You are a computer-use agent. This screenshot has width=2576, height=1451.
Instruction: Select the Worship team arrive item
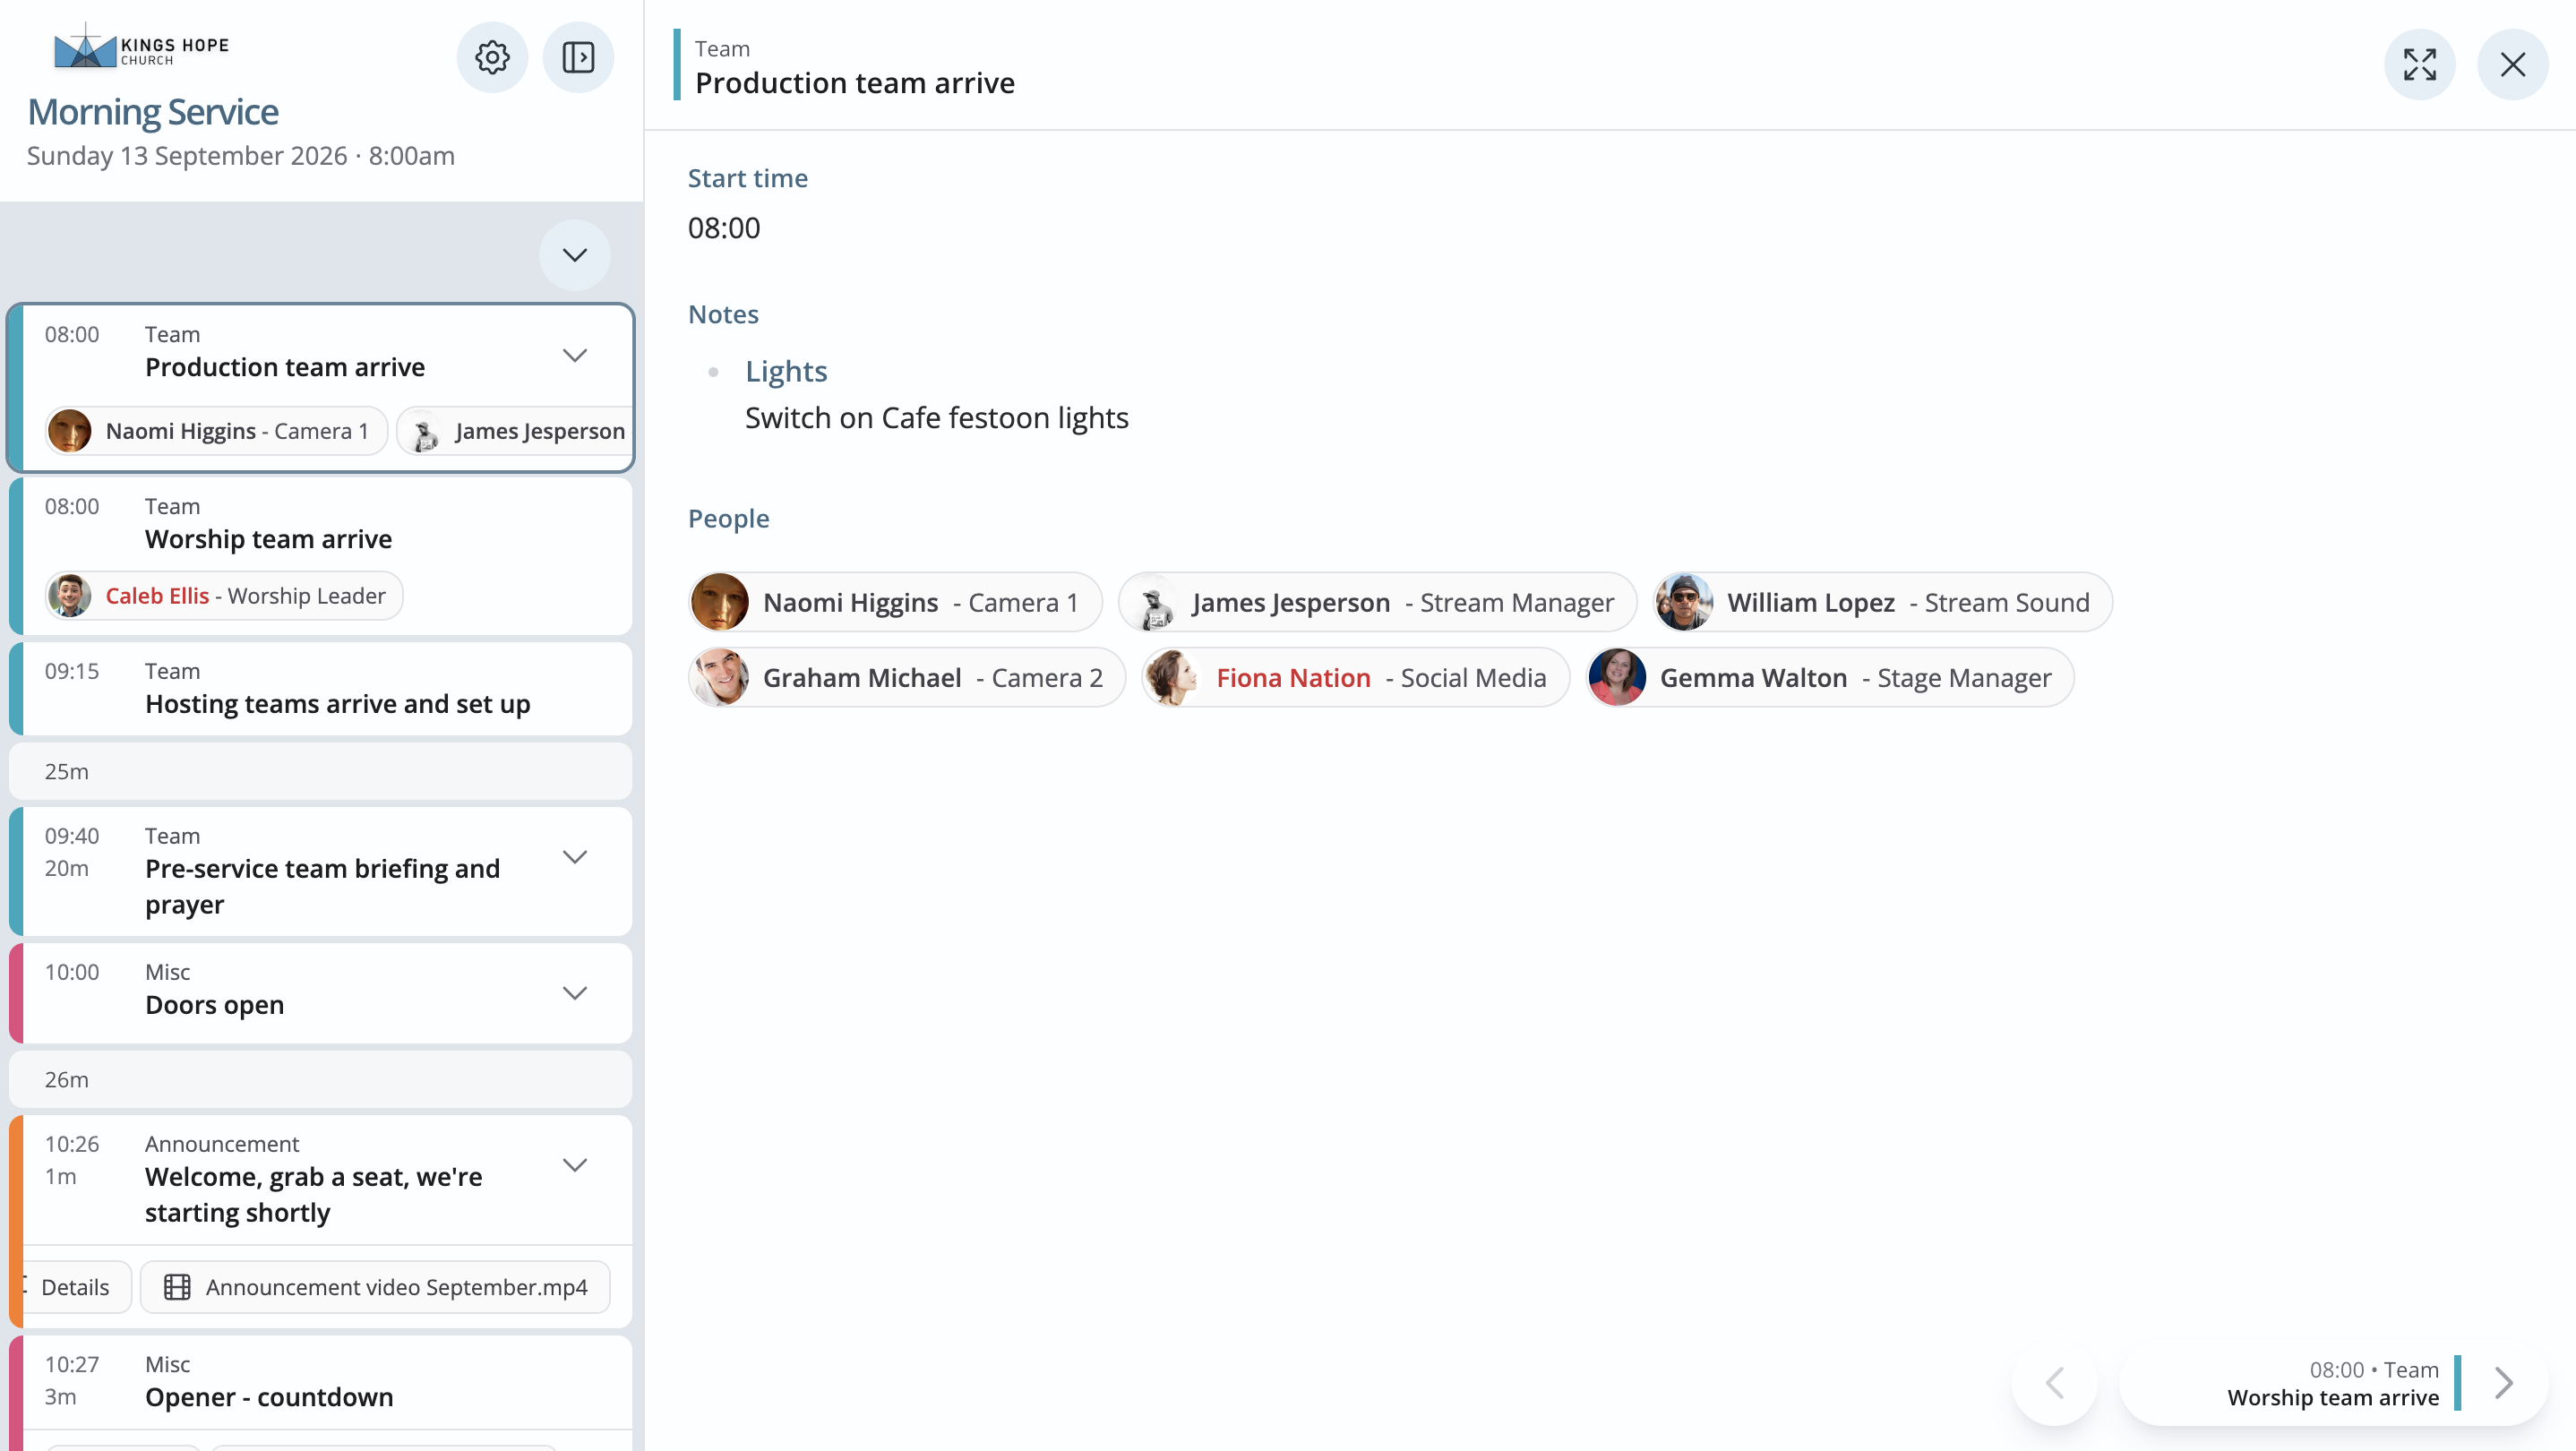320,556
